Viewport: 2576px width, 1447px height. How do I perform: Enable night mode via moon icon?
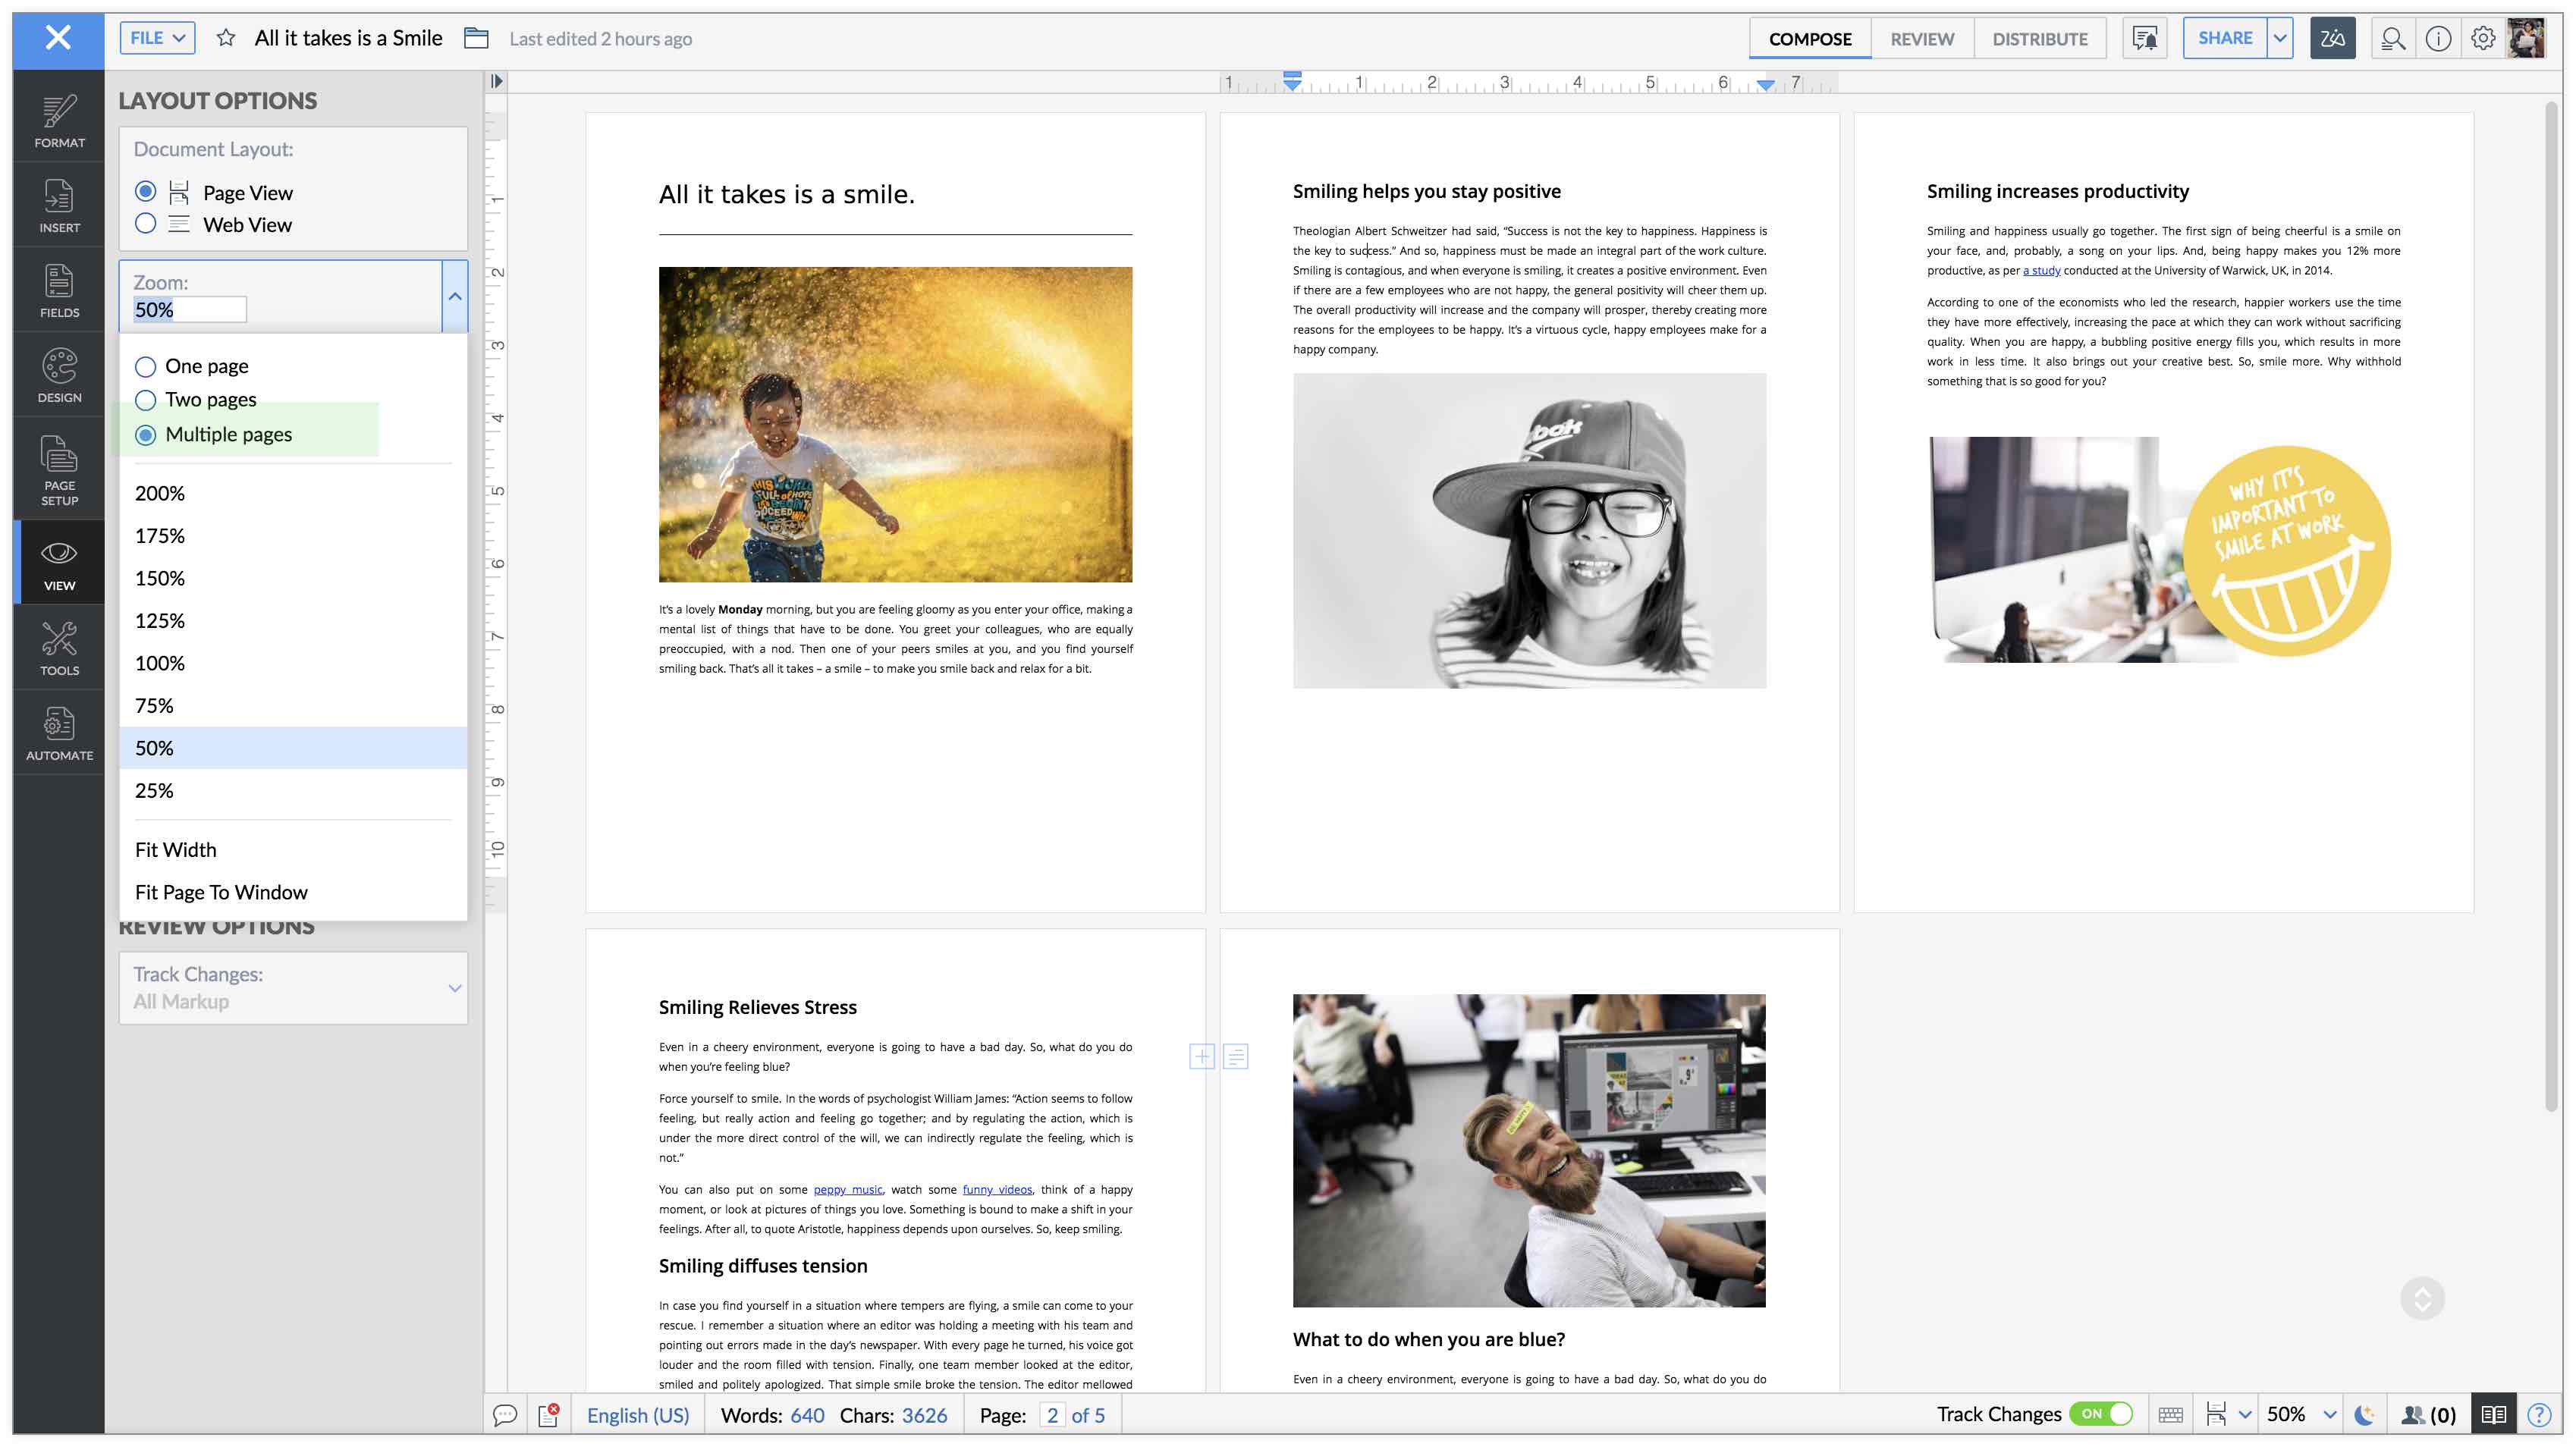(x=2363, y=1414)
